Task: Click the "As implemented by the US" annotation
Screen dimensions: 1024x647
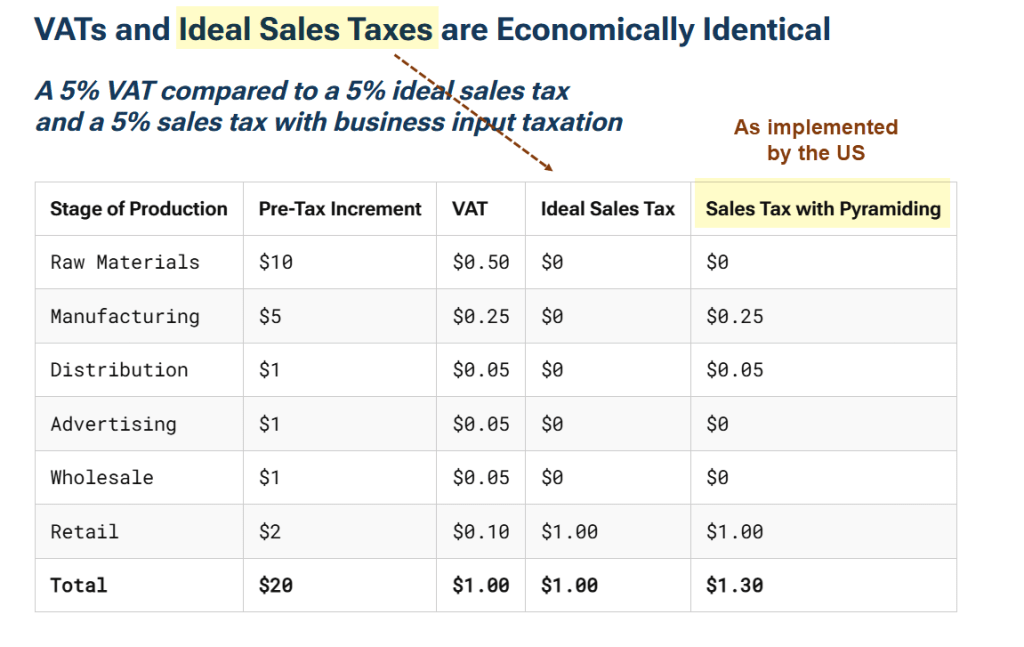Action: (x=815, y=140)
